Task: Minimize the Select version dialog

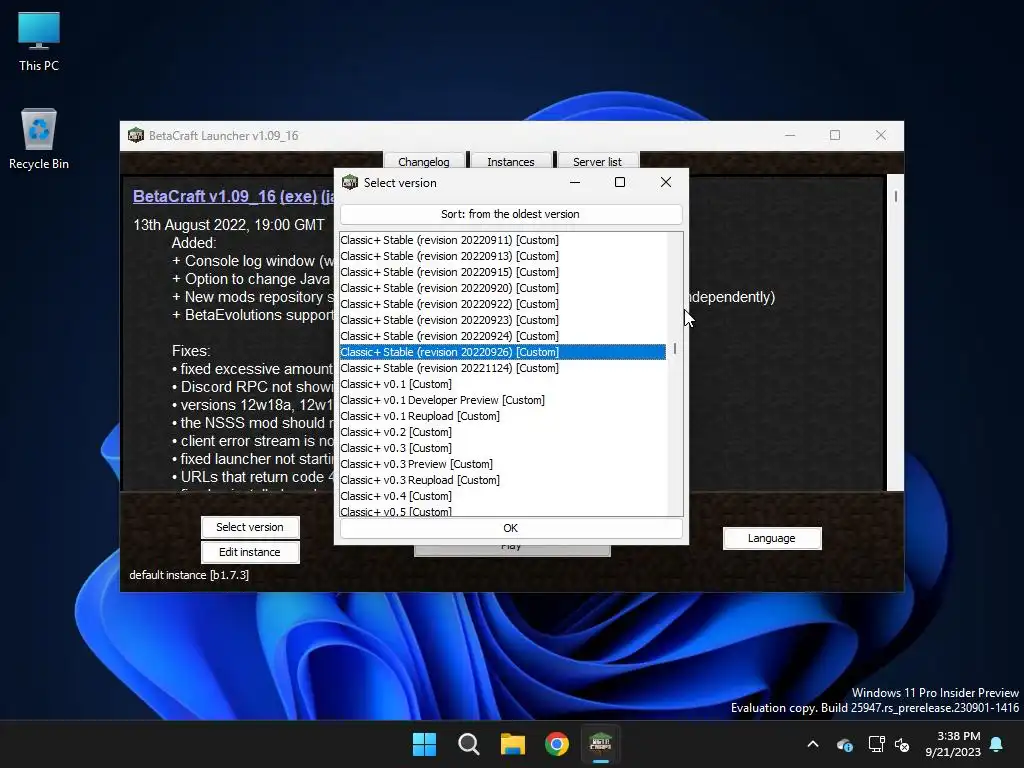Action: pos(575,182)
